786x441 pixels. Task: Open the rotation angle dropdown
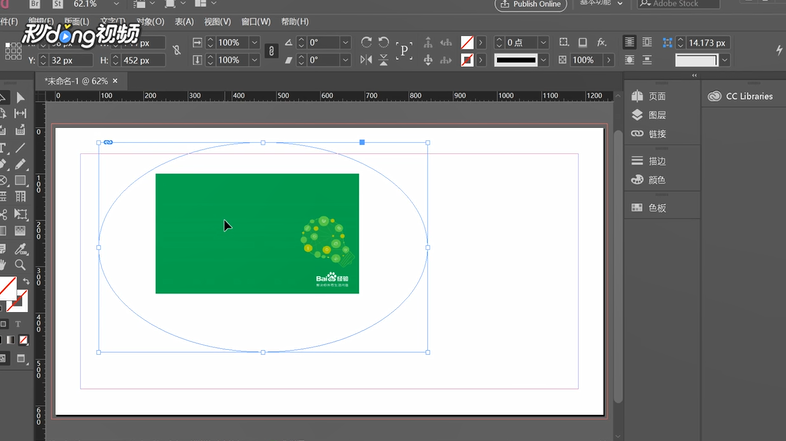(345, 43)
